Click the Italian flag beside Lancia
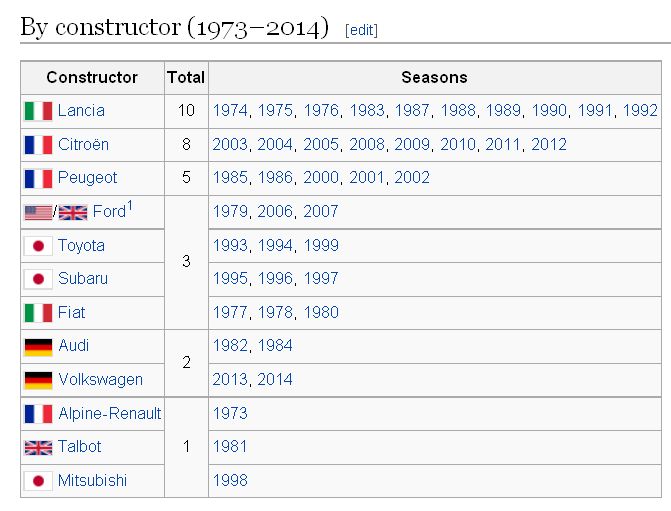 38,111
